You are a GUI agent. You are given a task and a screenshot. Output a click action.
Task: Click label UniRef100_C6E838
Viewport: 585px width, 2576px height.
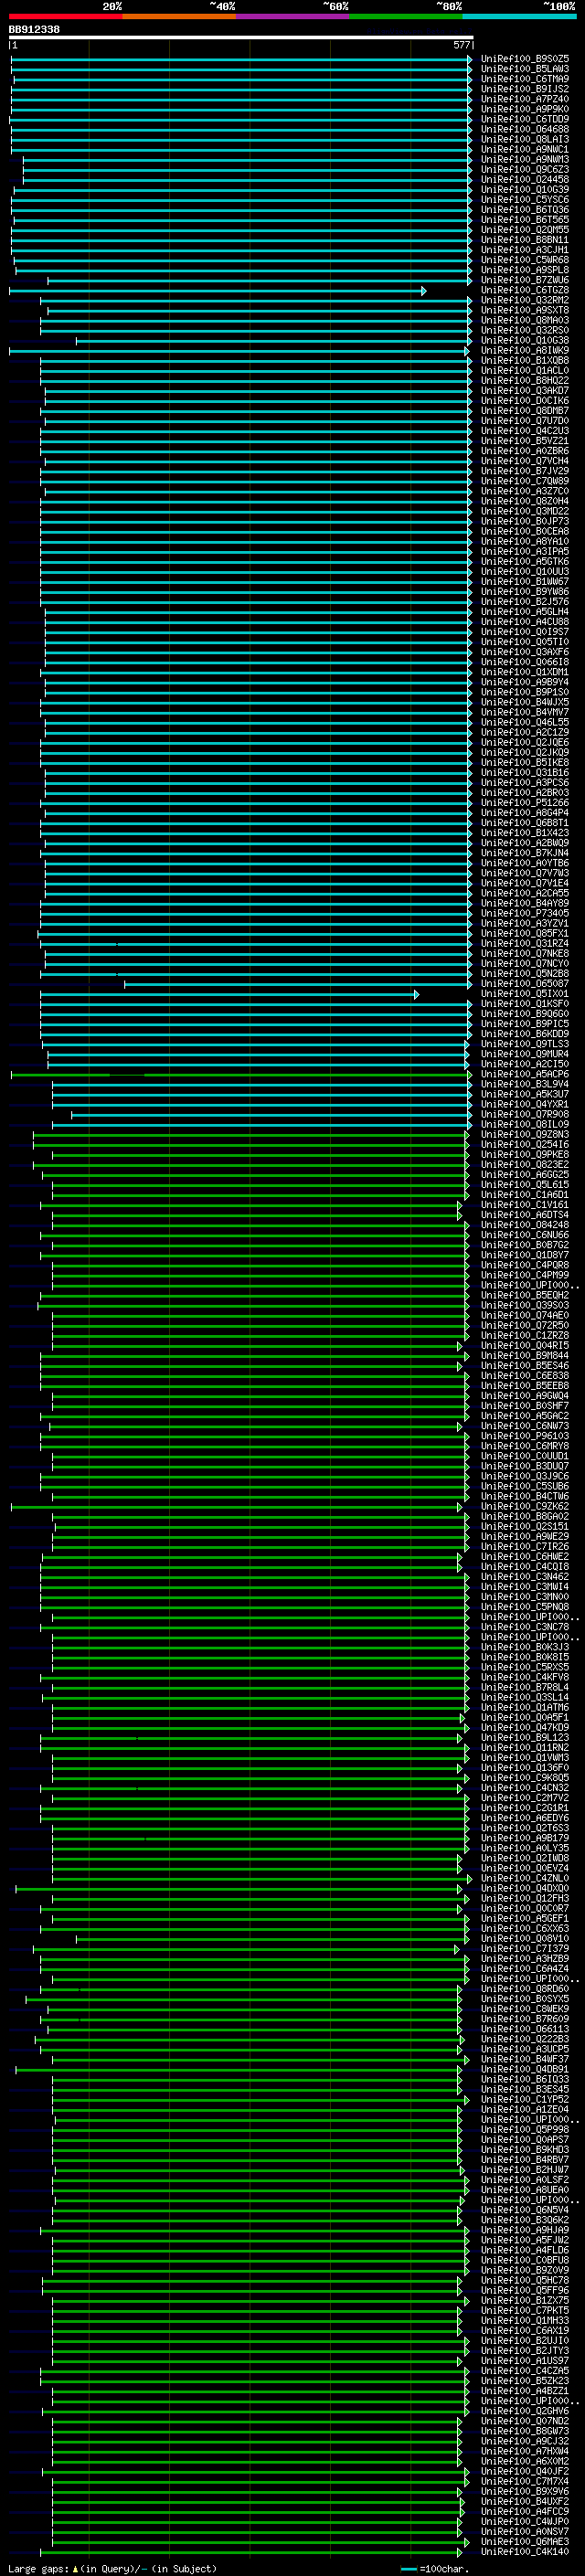pyautogui.click(x=524, y=1376)
